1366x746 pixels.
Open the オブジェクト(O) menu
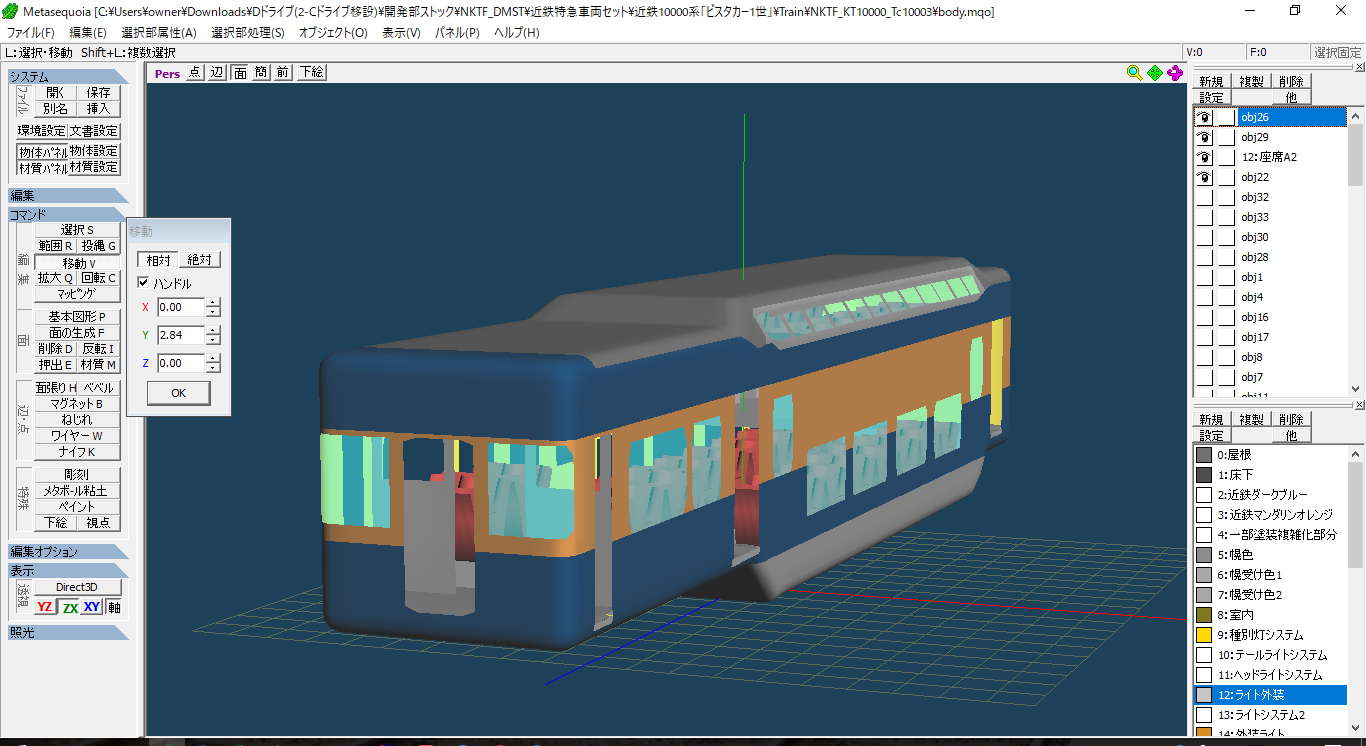point(333,33)
